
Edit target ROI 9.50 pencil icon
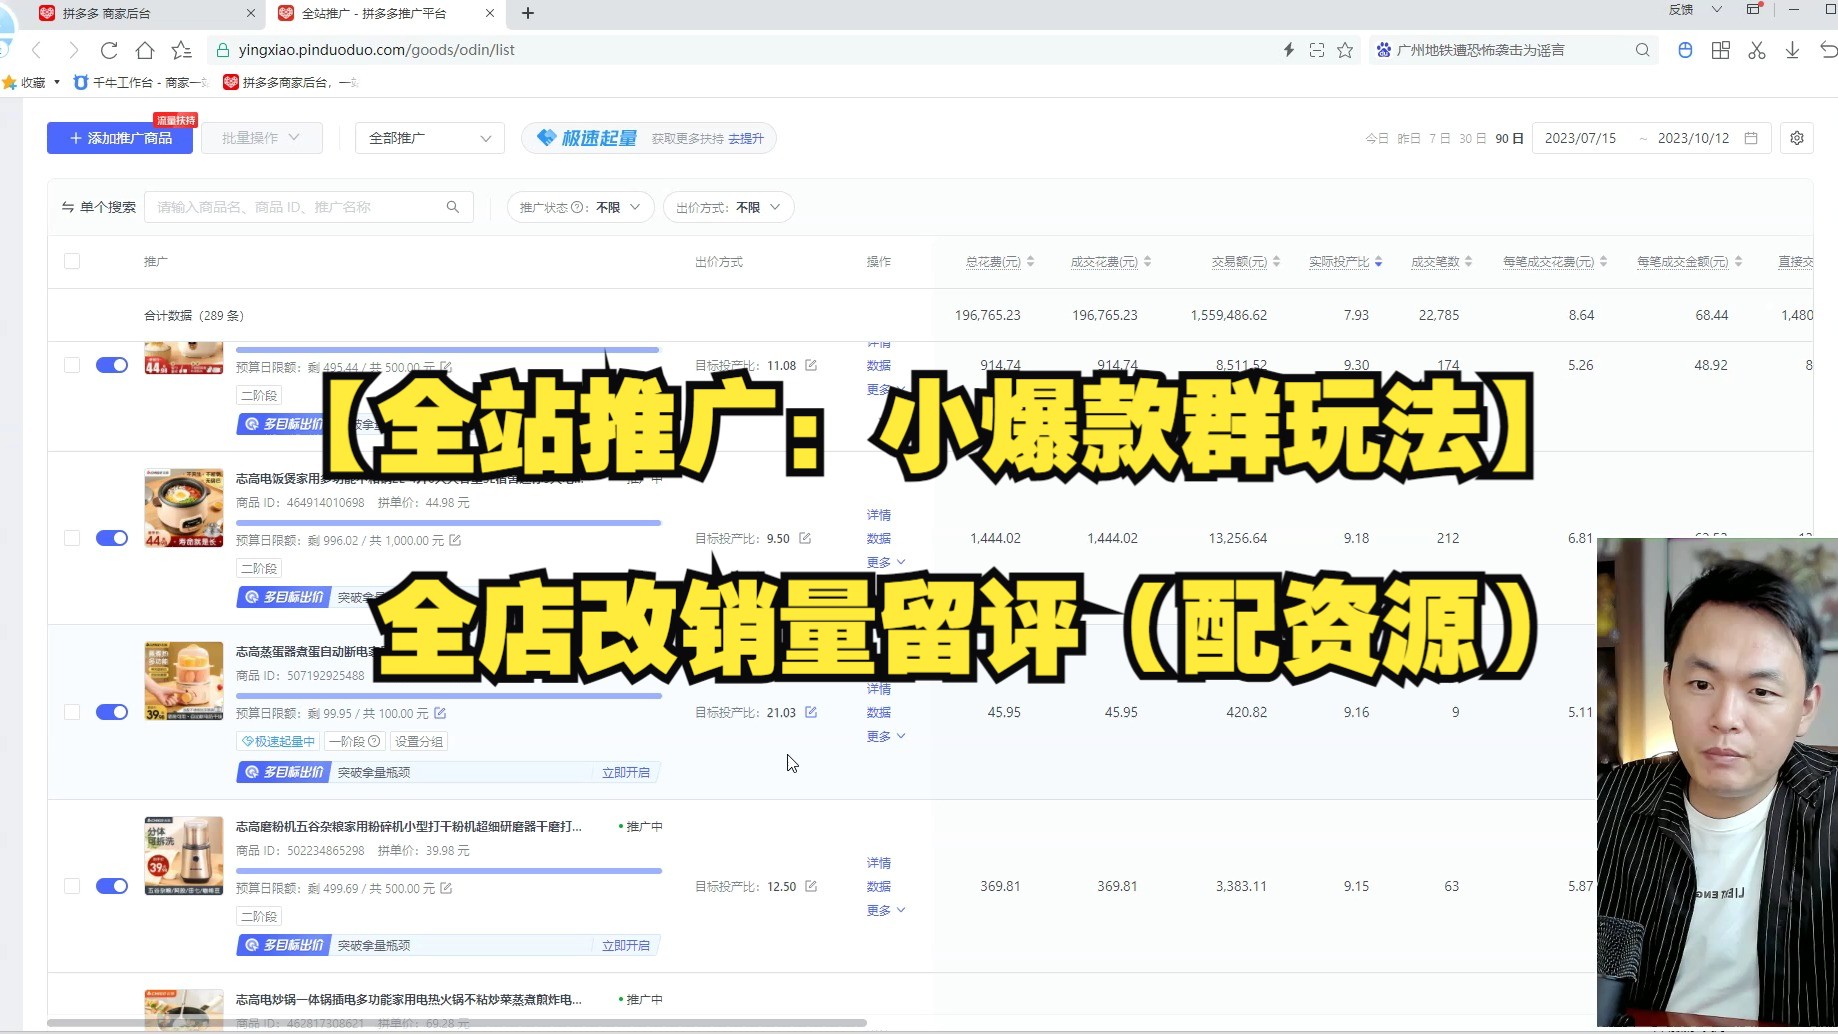[x=805, y=538]
